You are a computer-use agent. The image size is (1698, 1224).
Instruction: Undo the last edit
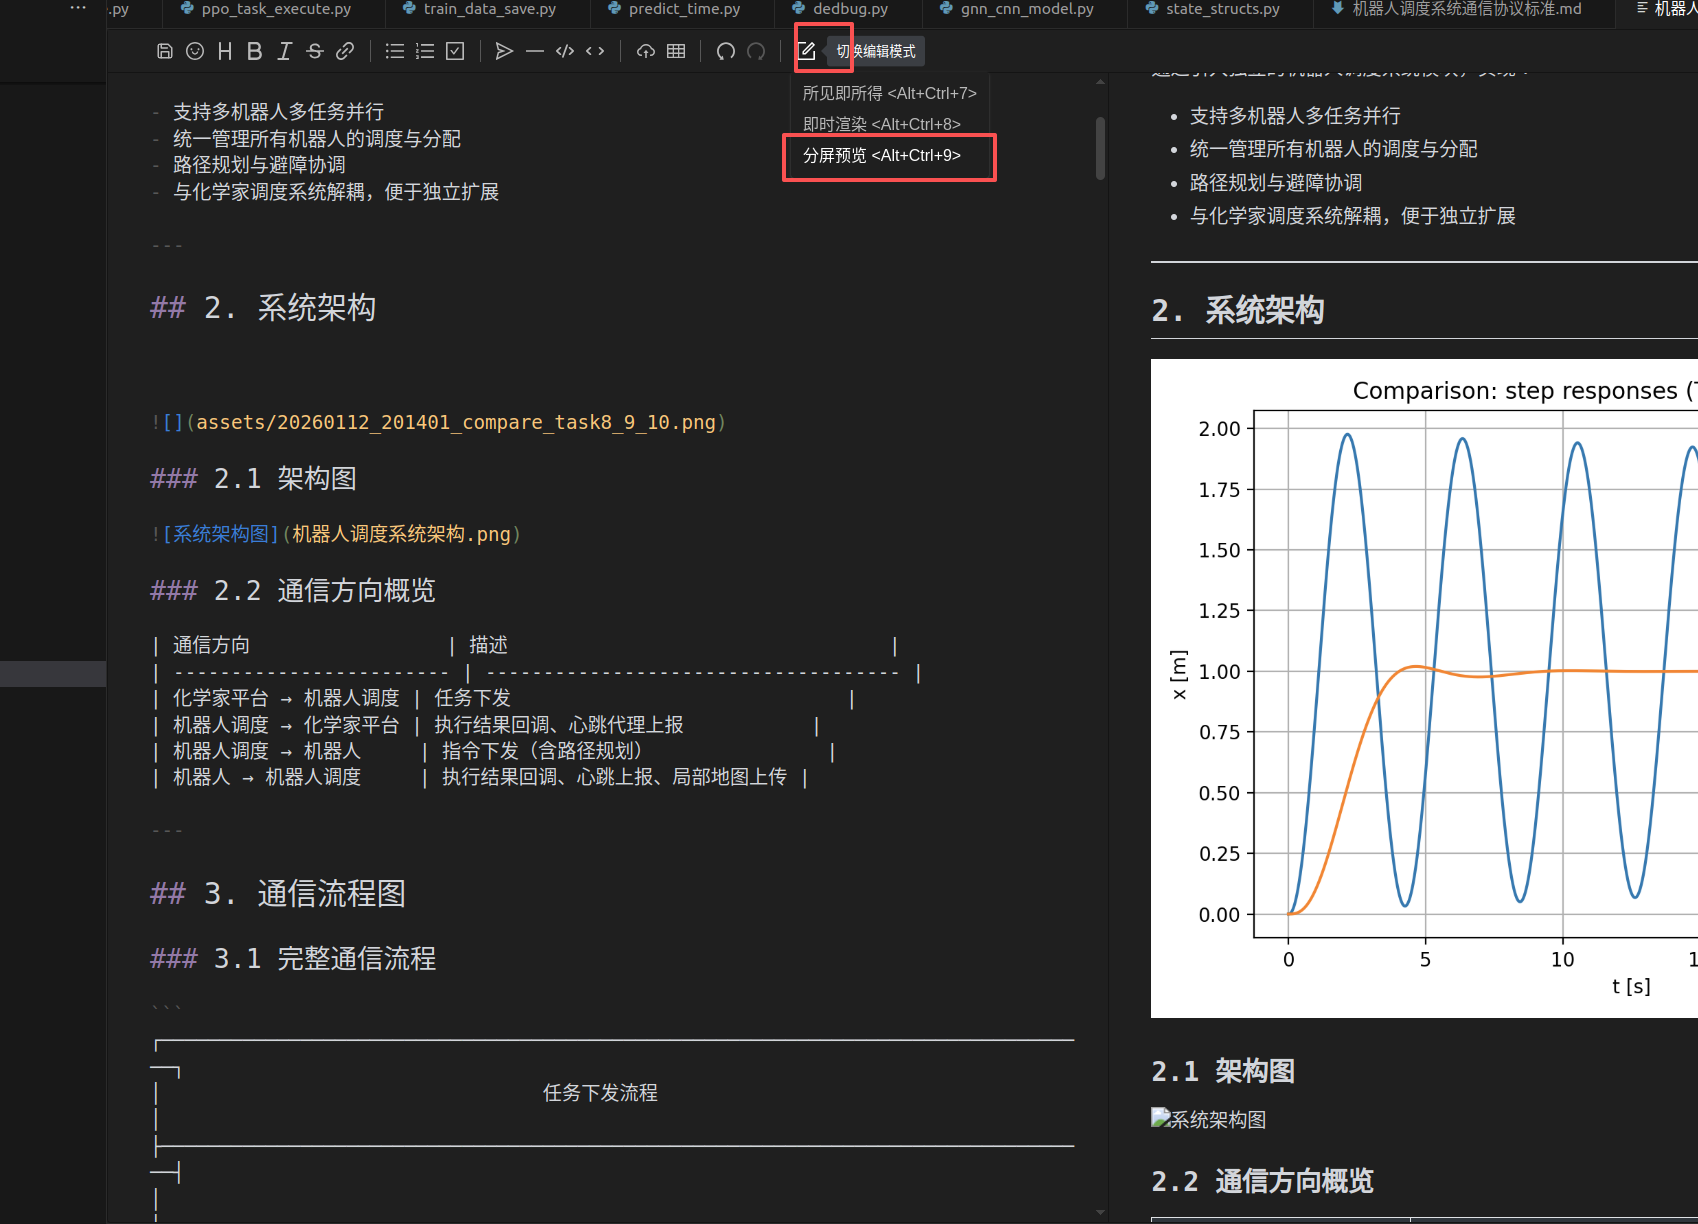tap(726, 51)
